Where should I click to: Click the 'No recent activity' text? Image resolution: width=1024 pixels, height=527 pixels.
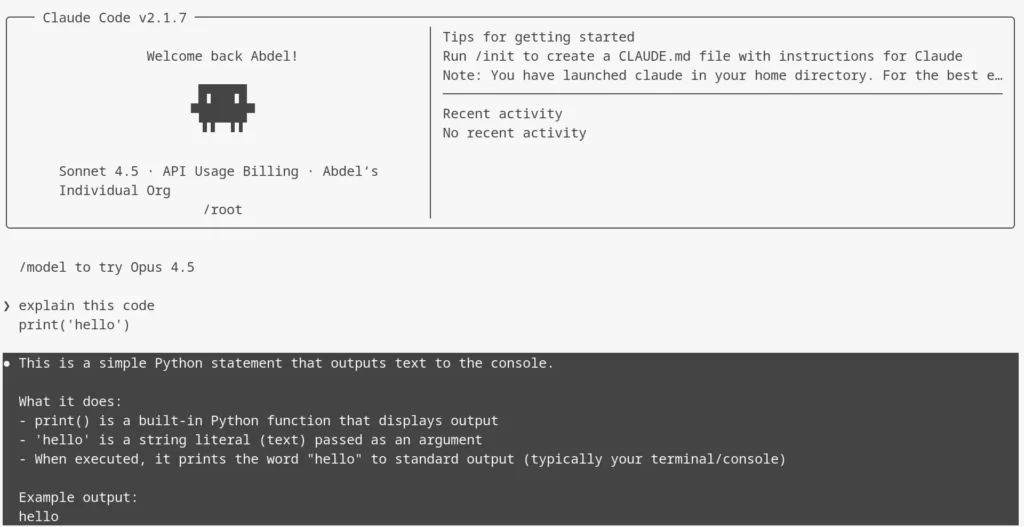514,133
